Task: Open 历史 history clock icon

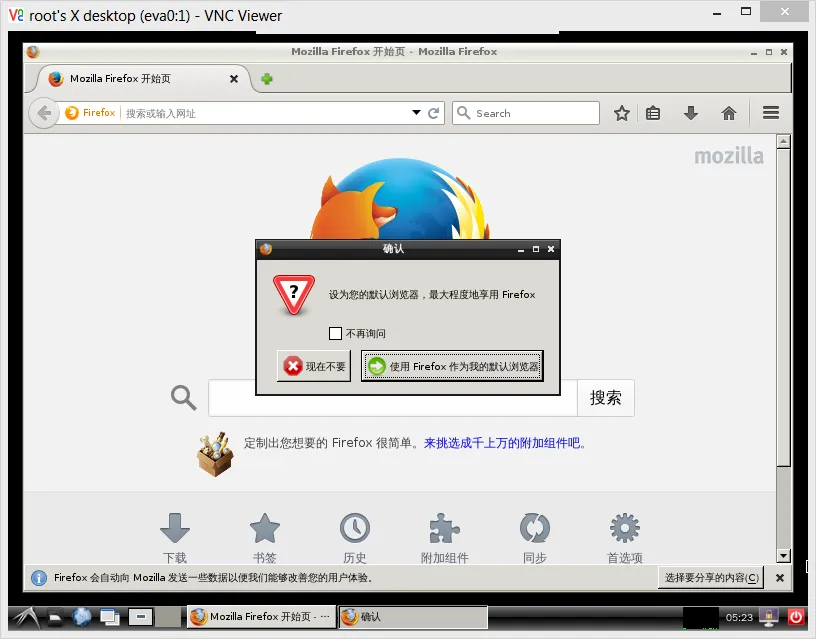Action: (x=355, y=528)
